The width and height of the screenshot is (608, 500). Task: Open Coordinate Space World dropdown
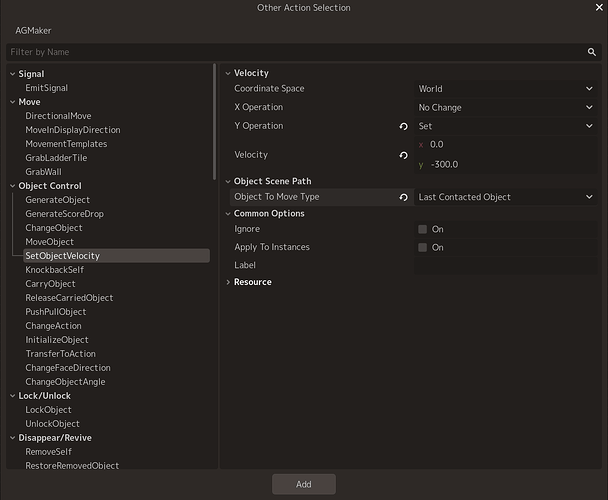(x=506, y=89)
